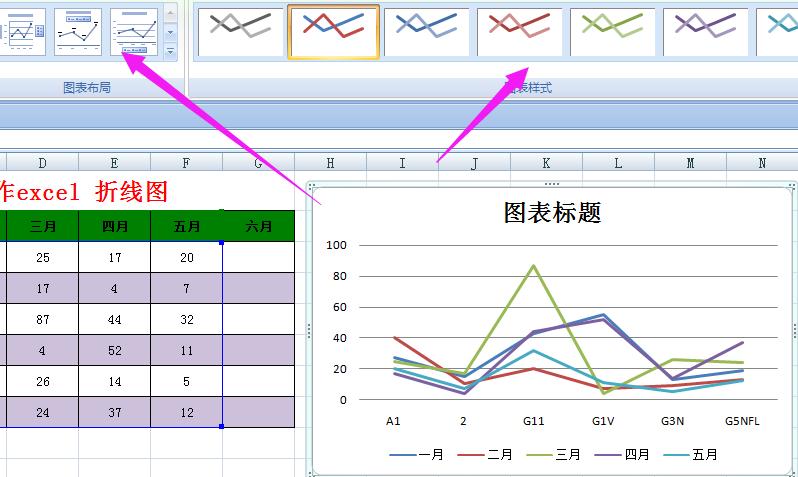
Task: Select the green 三月 table header cell
Action: point(43,226)
